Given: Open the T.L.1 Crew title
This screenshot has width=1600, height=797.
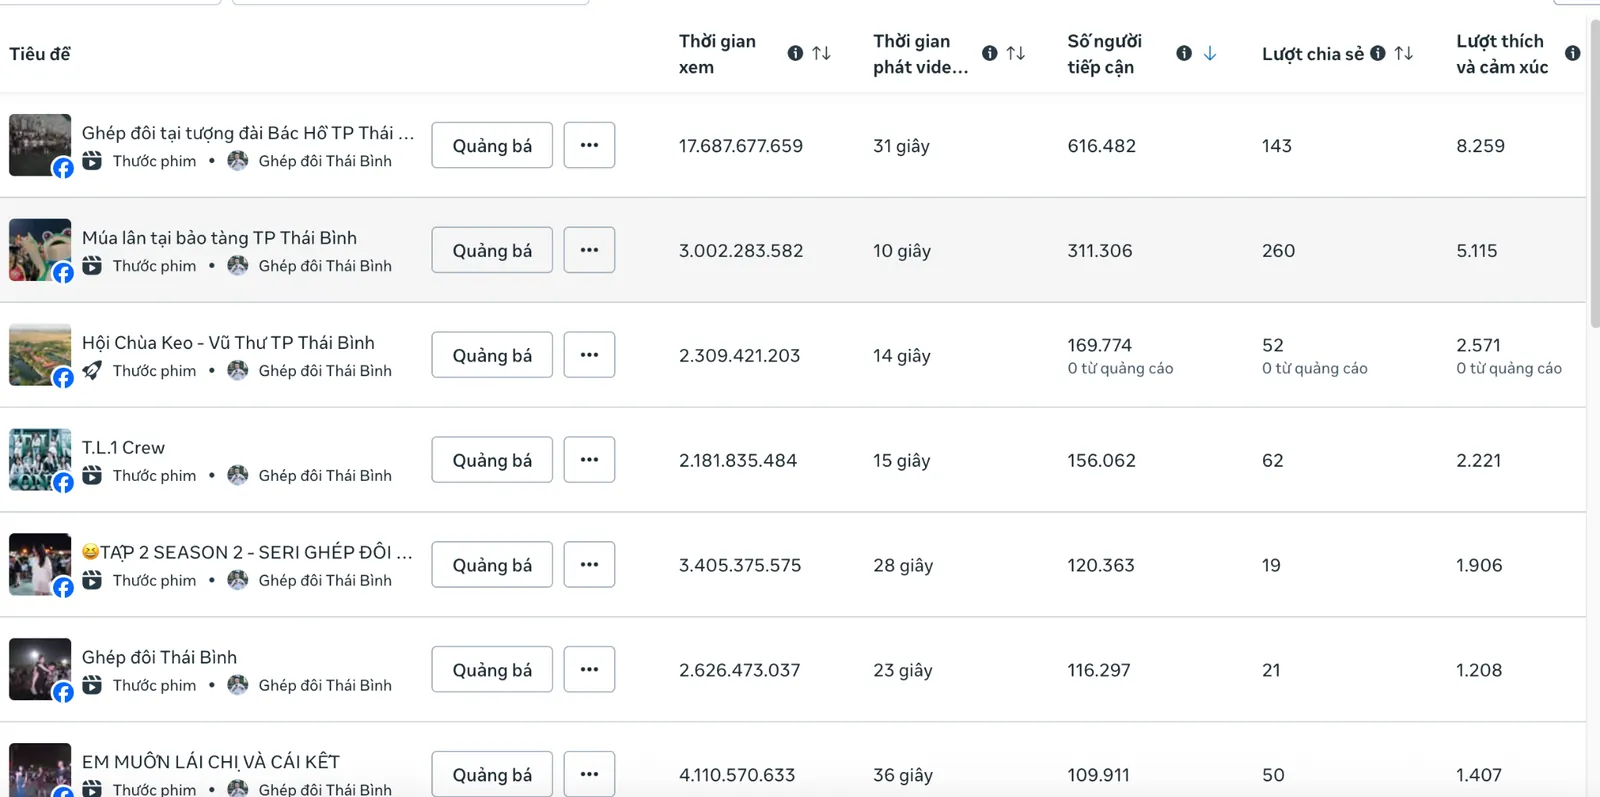Looking at the screenshot, I should [x=123, y=448].
